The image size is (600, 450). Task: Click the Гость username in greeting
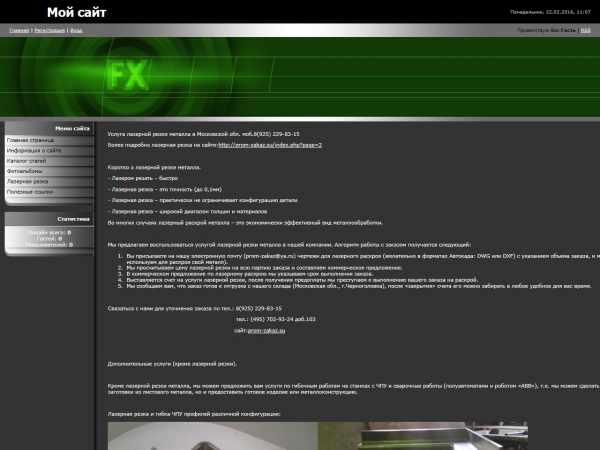[x=567, y=31]
